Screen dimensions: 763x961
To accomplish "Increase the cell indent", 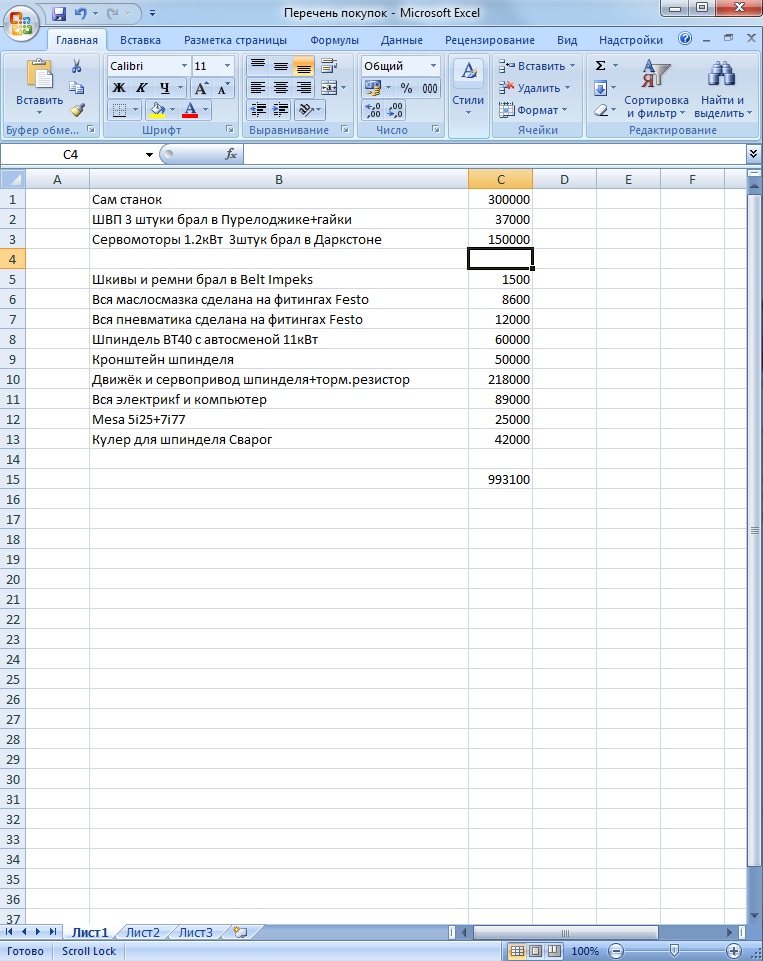I will (x=281, y=110).
